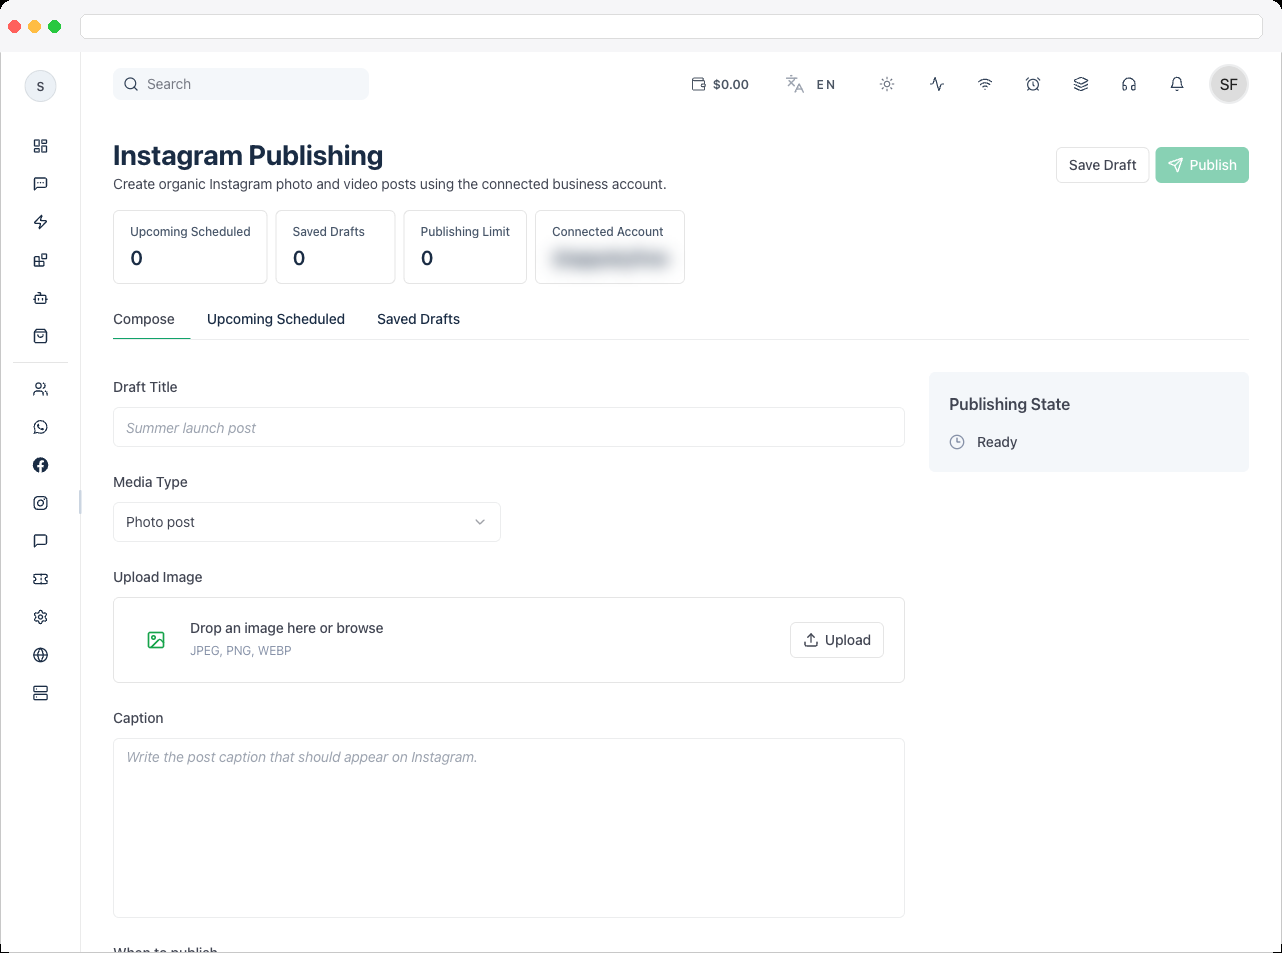Open the notifications bell

[x=1177, y=84]
